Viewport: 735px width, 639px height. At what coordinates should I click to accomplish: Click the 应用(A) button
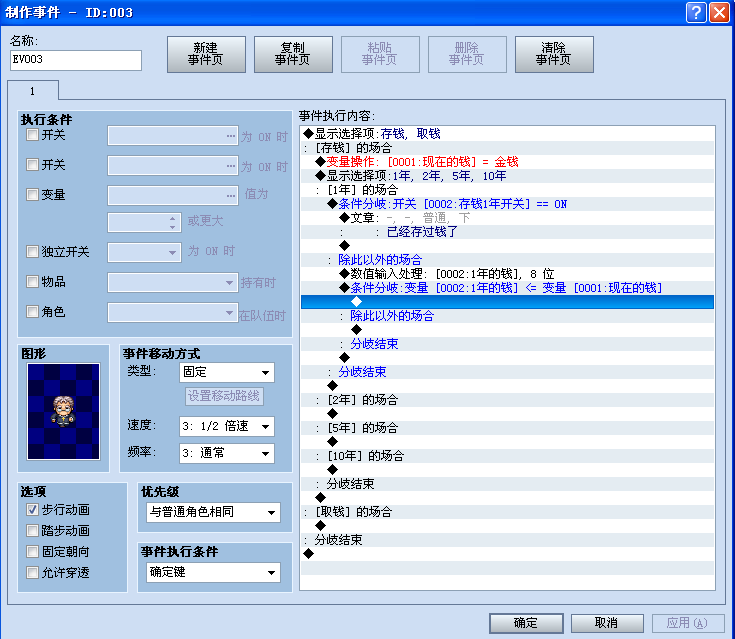coord(688,623)
